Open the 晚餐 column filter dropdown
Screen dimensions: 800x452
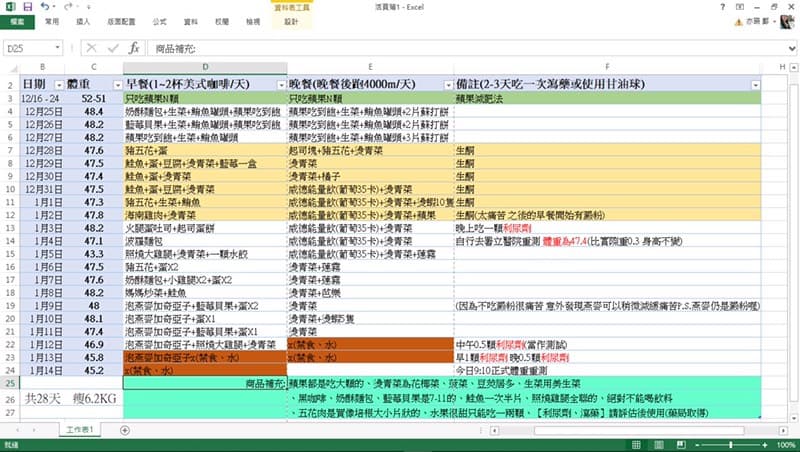tap(448, 85)
